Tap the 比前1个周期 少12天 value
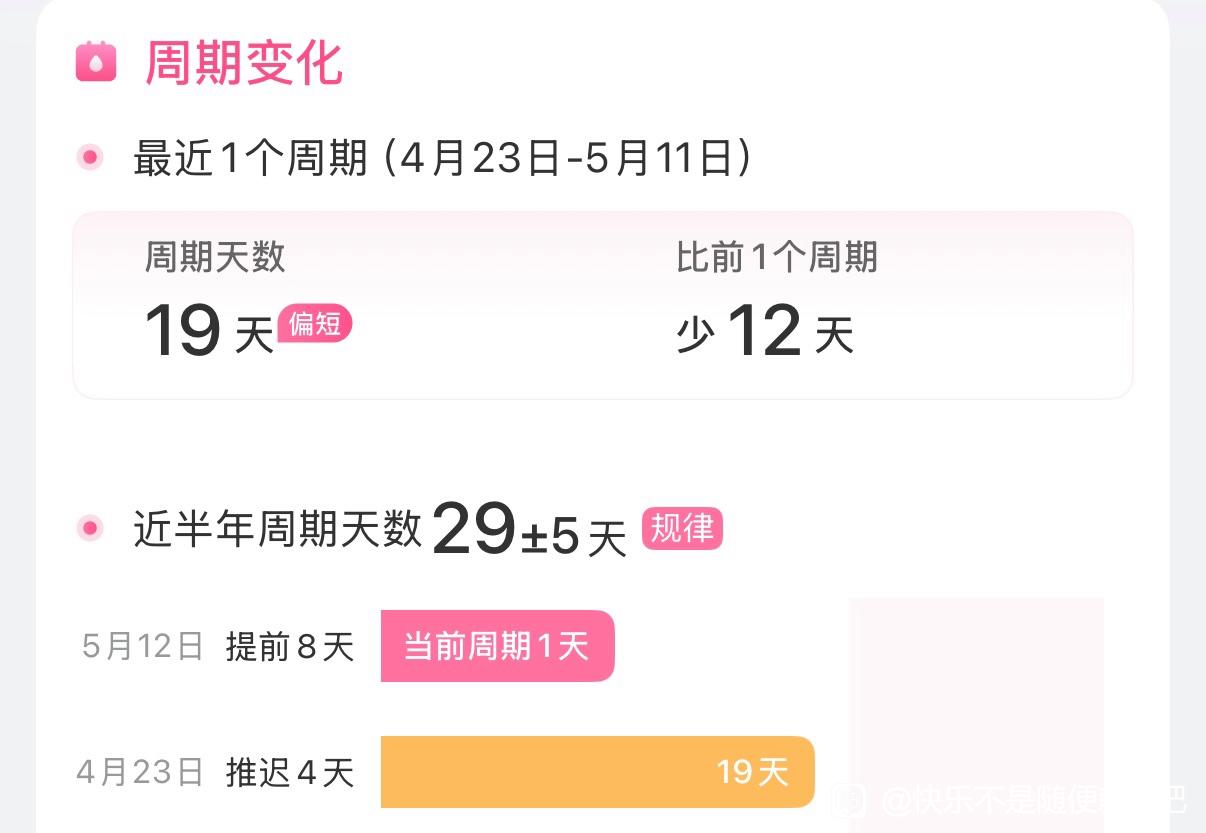Viewport: 1206px width, 833px height. pyautogui.click(x=765, y=331)
